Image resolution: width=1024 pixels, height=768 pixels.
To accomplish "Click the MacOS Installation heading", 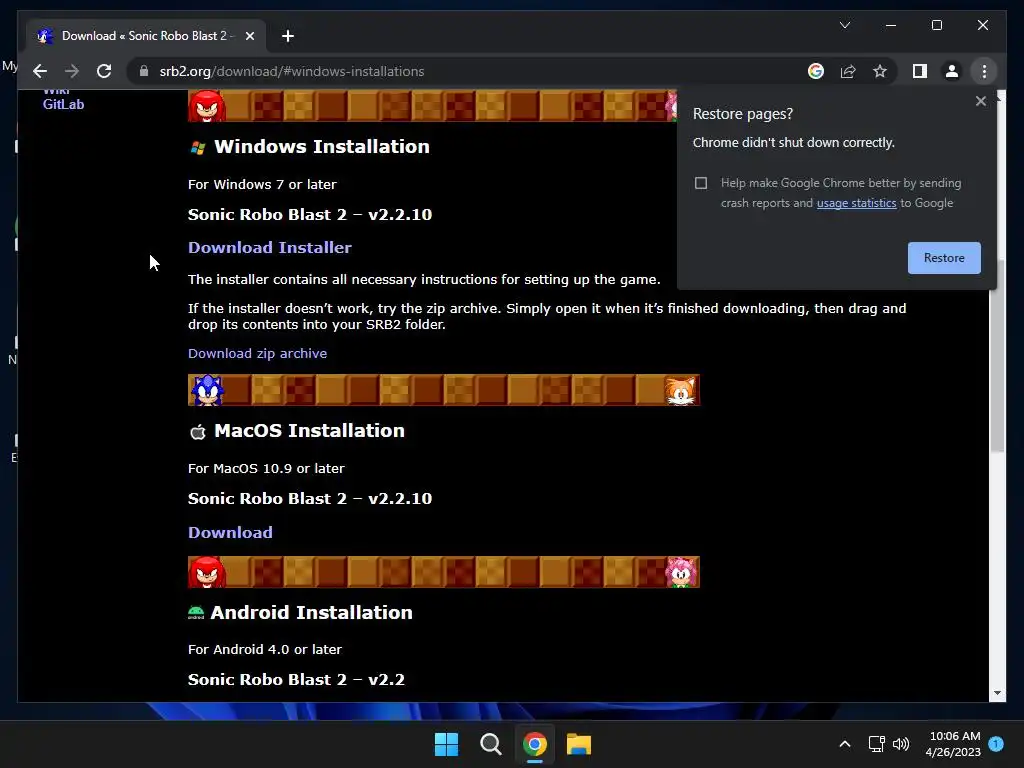I will pyautogui.click(x=310, y=430).
